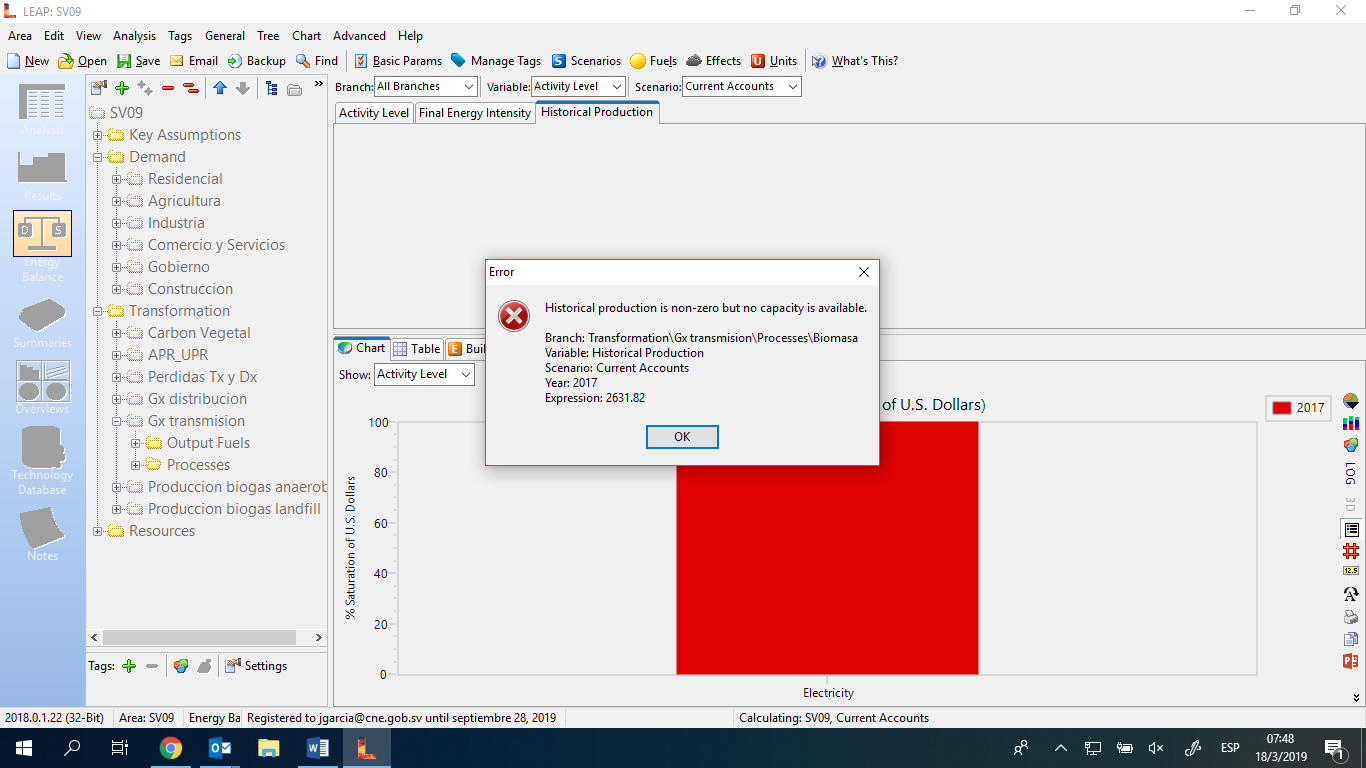1366x768 pixels.
Task: Open the Tags menu in the menu bar
Action: [x=180, y=36]
